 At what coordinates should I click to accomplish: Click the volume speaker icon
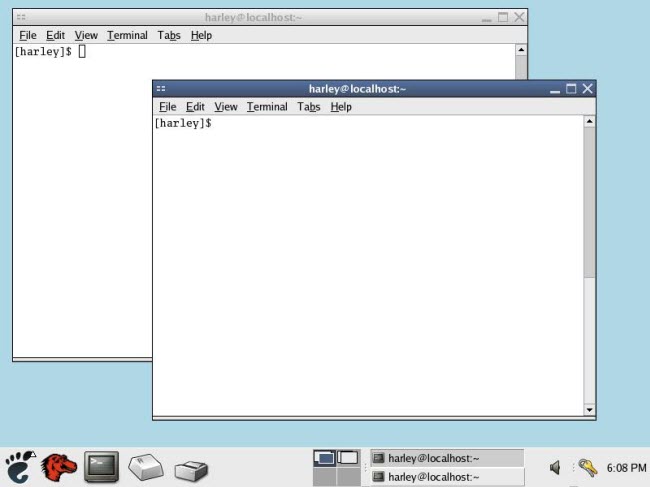[x=555, y=468]
